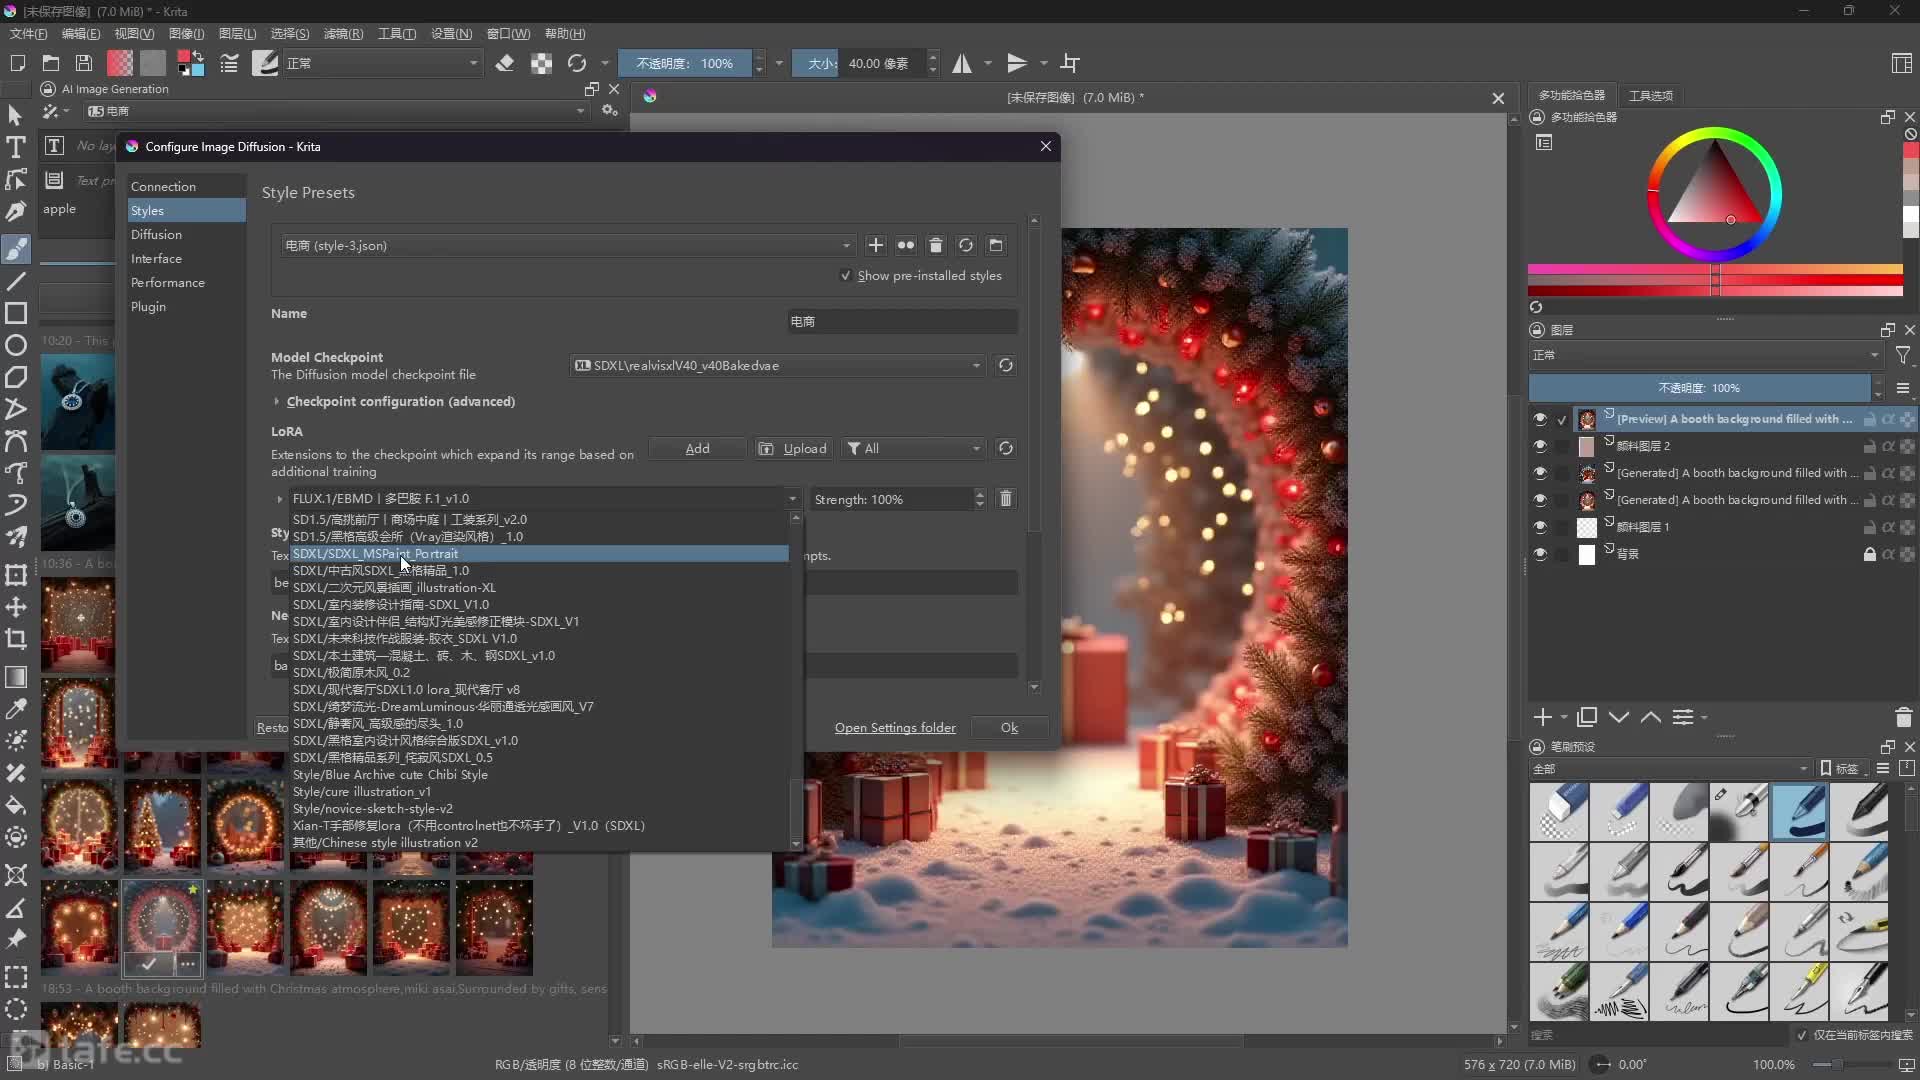Hide the Preview booth background layer
1920x1080 pixels.
[1540, 419]
